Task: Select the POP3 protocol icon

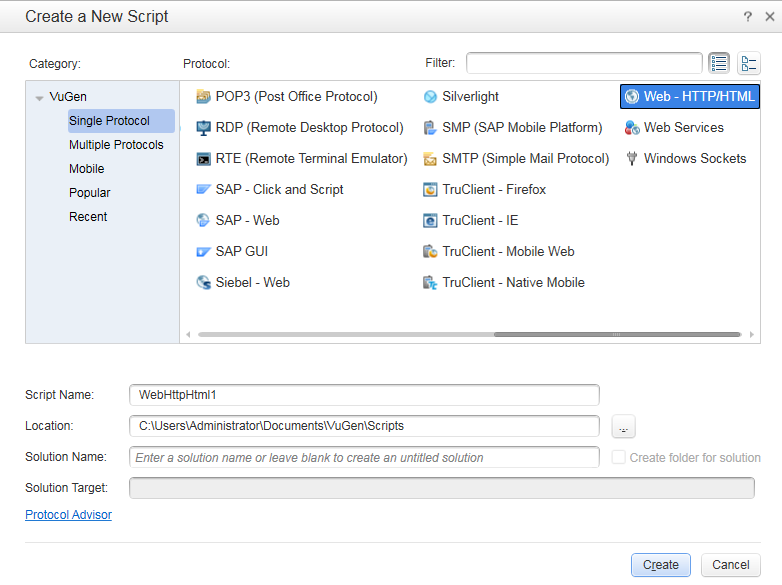Action: point(204,97)
